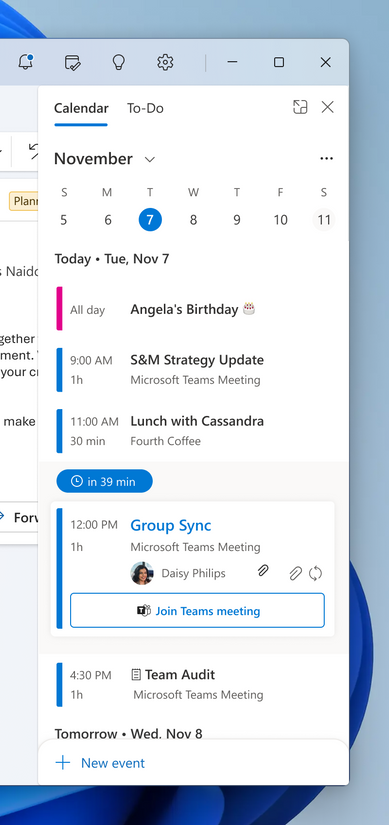Click the Fourth Coffee location text
389x825 pixels.
point(165,441)
